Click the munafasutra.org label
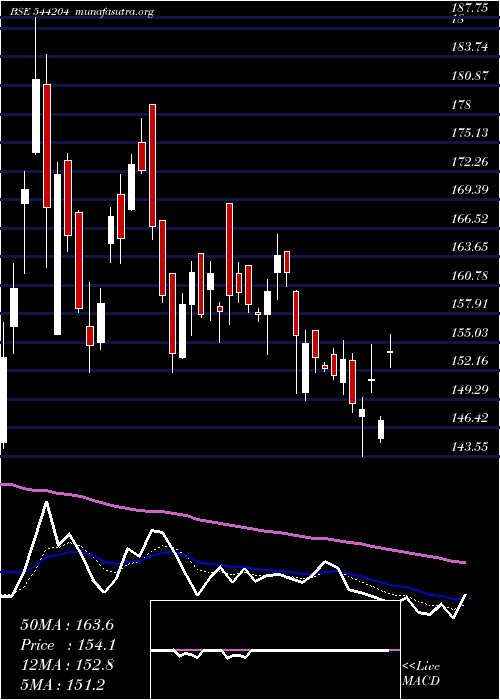This screenshot has height=700, width=500. click(115, 12)
